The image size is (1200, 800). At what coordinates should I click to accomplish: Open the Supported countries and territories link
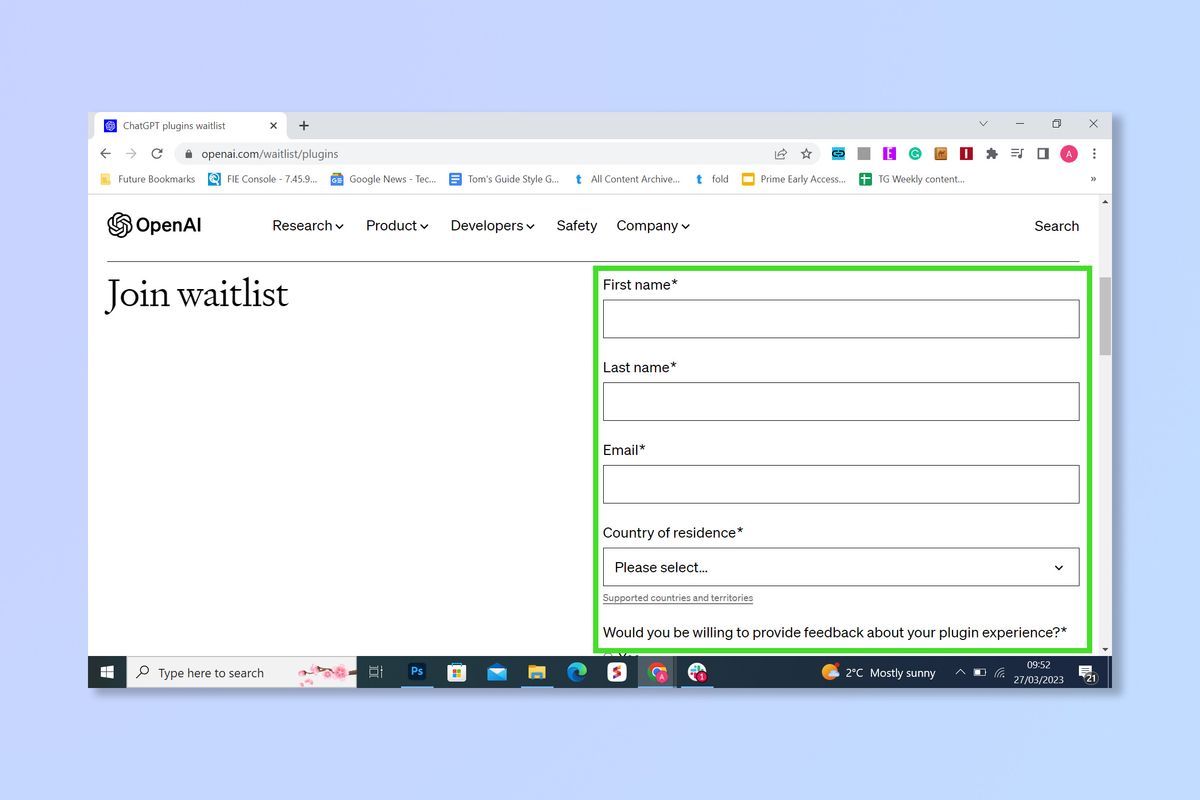678,598
